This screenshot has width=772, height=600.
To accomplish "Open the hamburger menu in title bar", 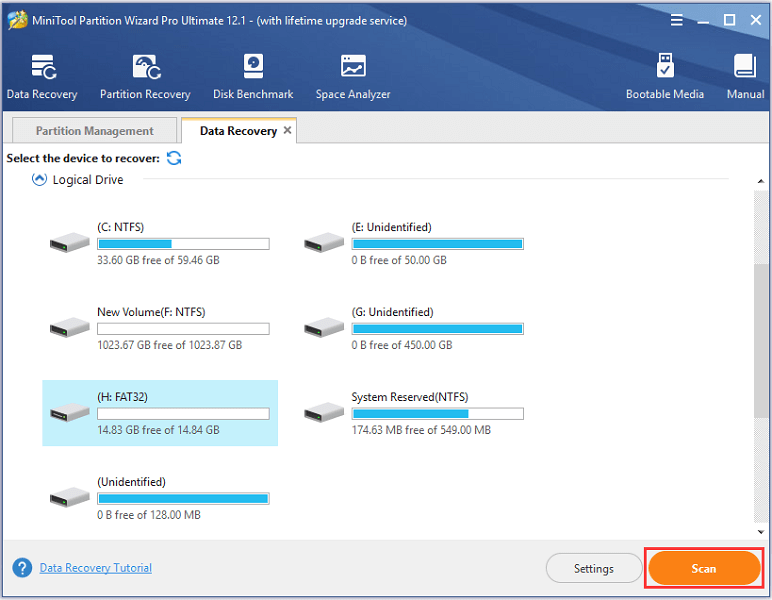I will 676,20.
